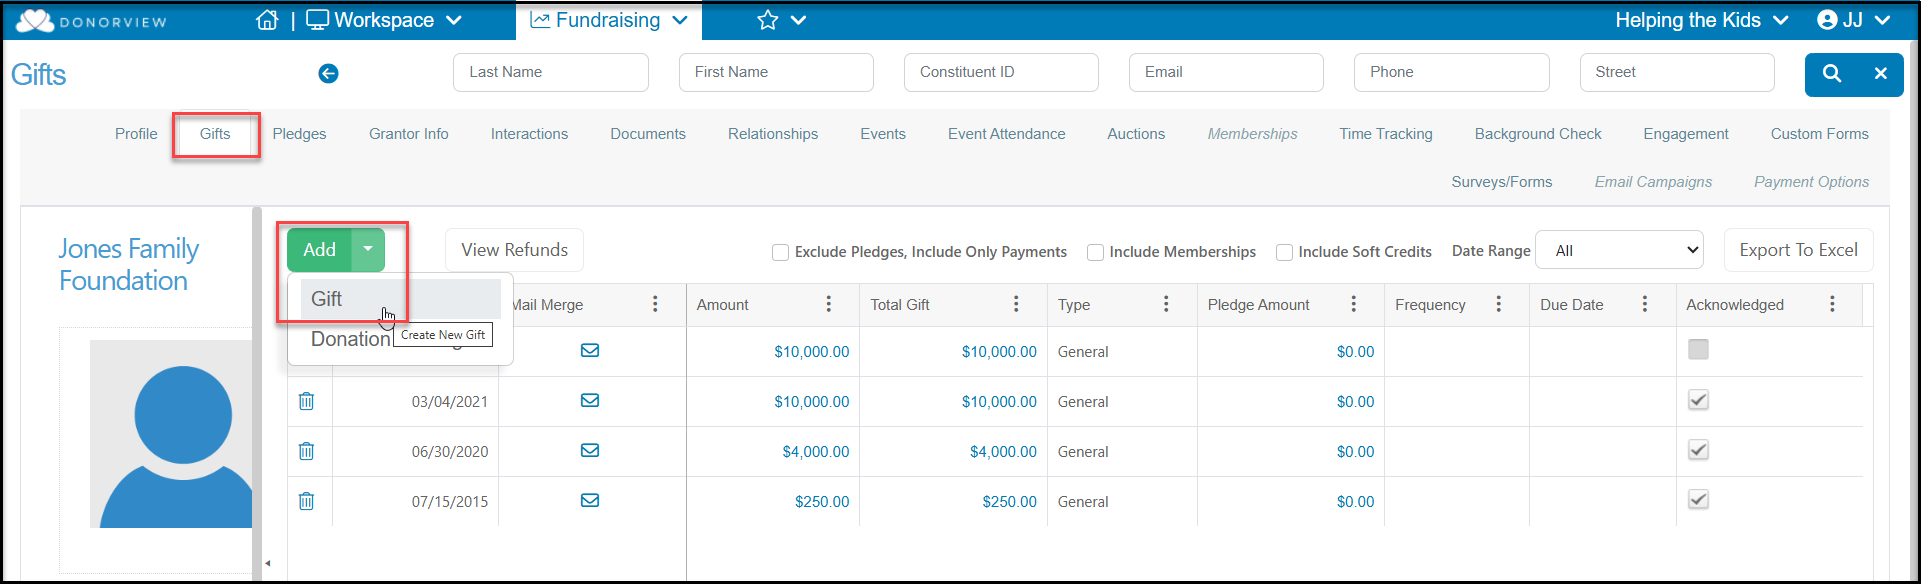Toggle Acknowledged checkbox for 03/04/2021 gift

(1698, 399)
